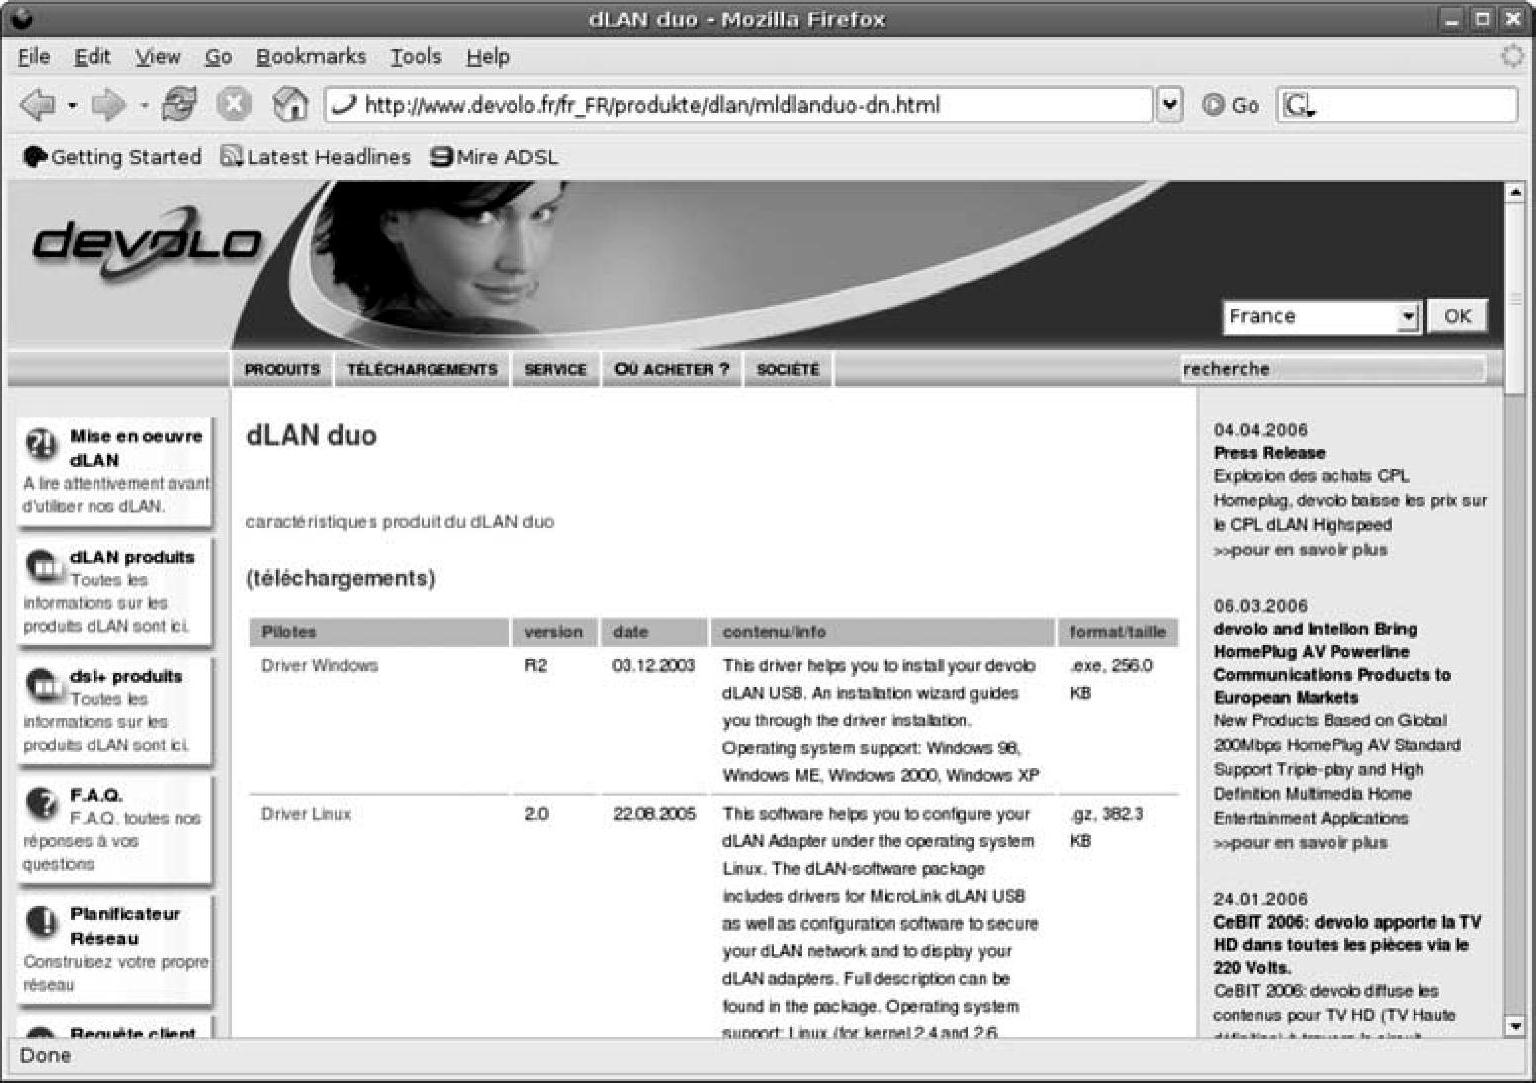The image size is (1536, 1083).
Task: Open the Help menu
Action: [x=488, y=57]
